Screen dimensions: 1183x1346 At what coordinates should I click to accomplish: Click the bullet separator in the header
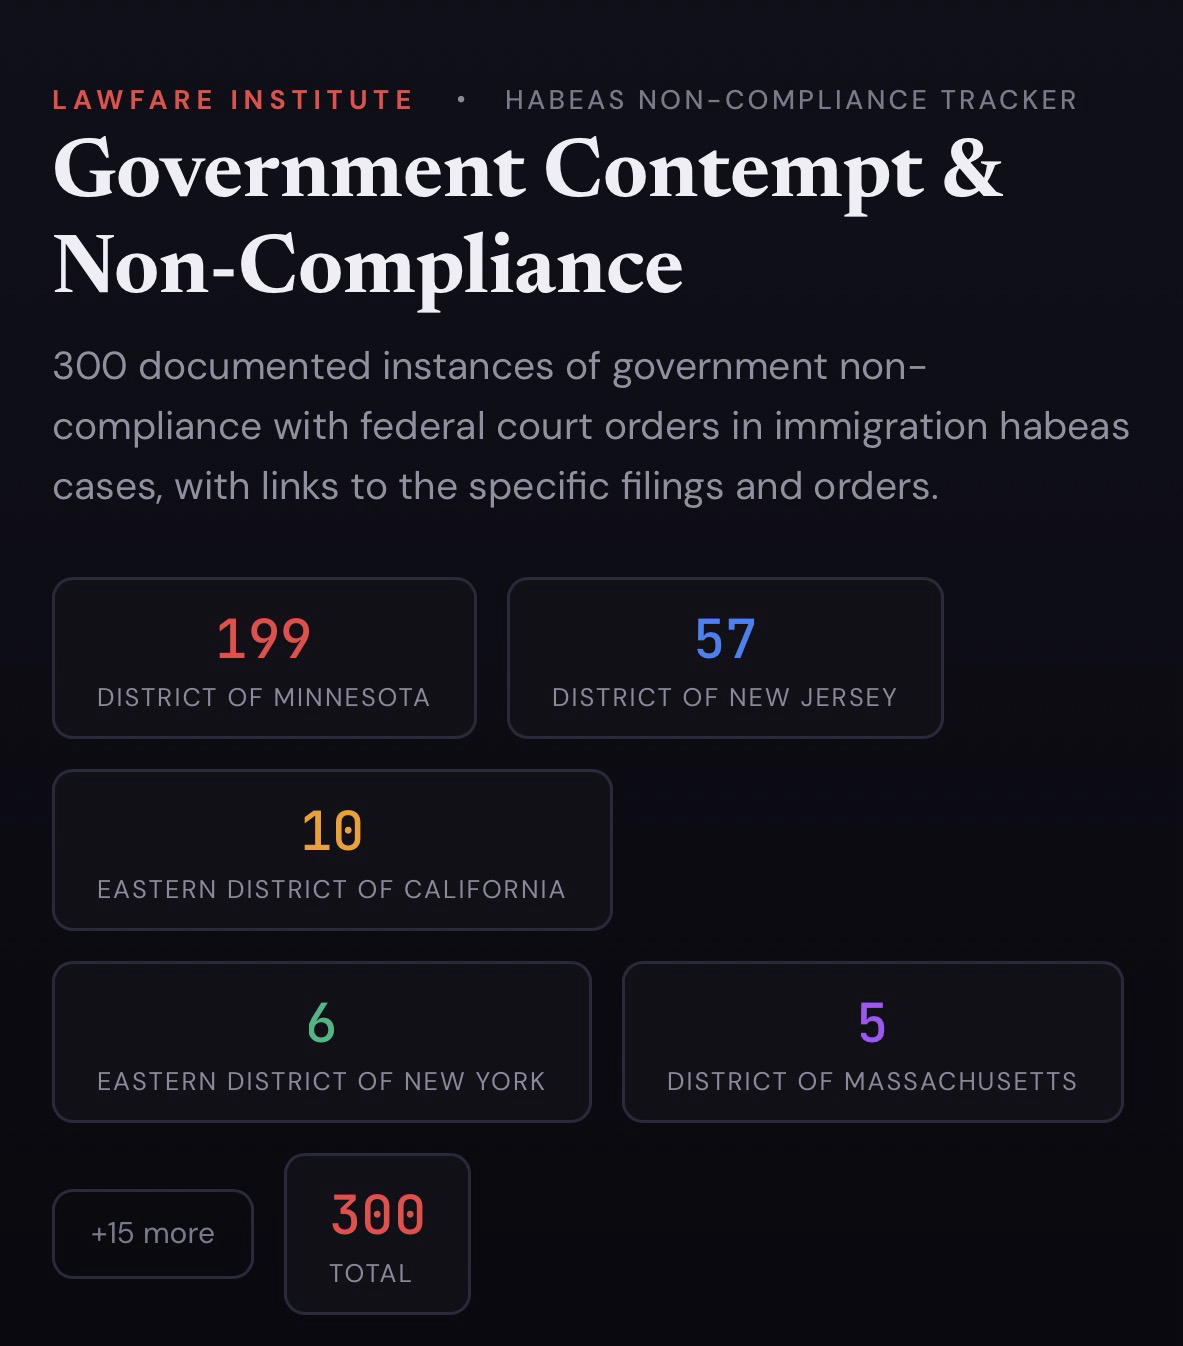click(x=461, y=99)
